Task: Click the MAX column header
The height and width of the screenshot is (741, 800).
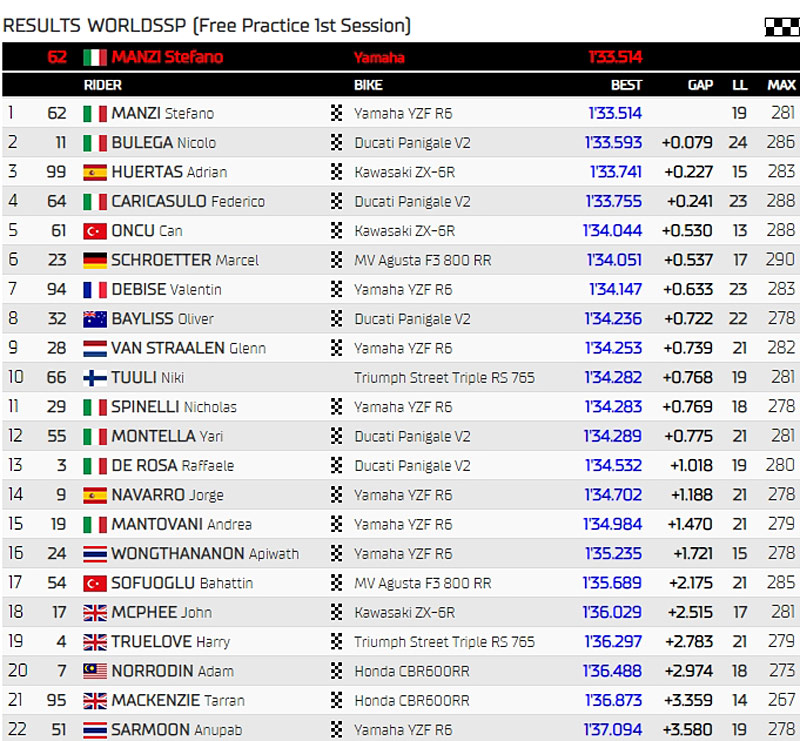Action: [x=781, y=85]
